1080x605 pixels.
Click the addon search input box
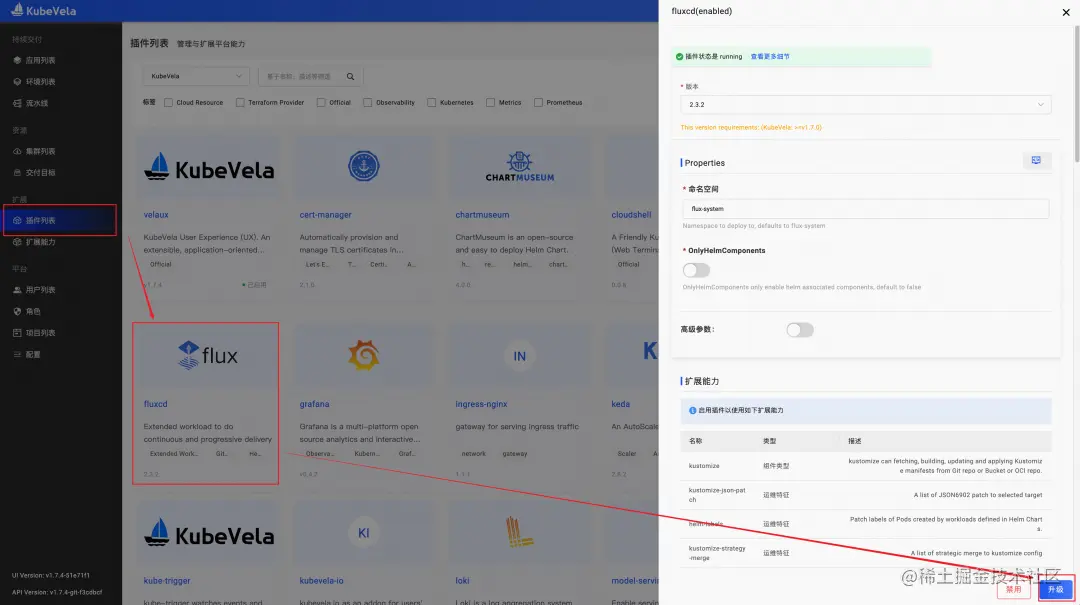point(311,76)
